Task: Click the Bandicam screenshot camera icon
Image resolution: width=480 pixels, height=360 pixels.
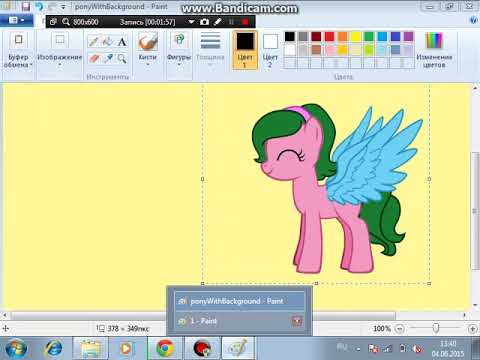Action: pyautogui.click(x=204, y=22)
